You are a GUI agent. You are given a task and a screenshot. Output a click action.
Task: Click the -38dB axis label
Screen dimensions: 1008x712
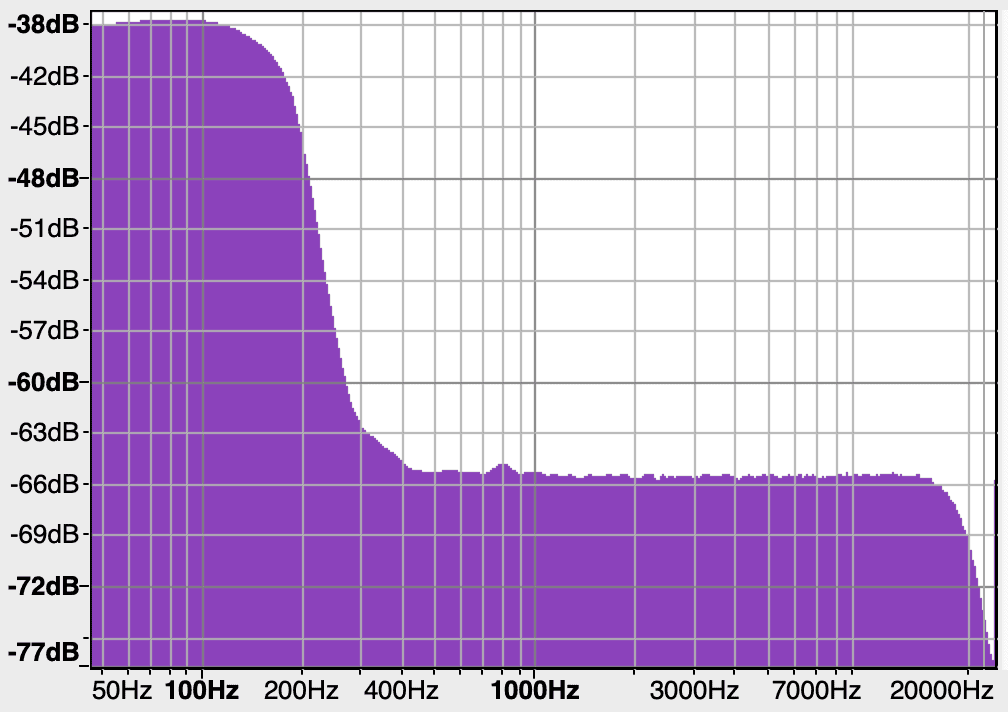[44, 25]
